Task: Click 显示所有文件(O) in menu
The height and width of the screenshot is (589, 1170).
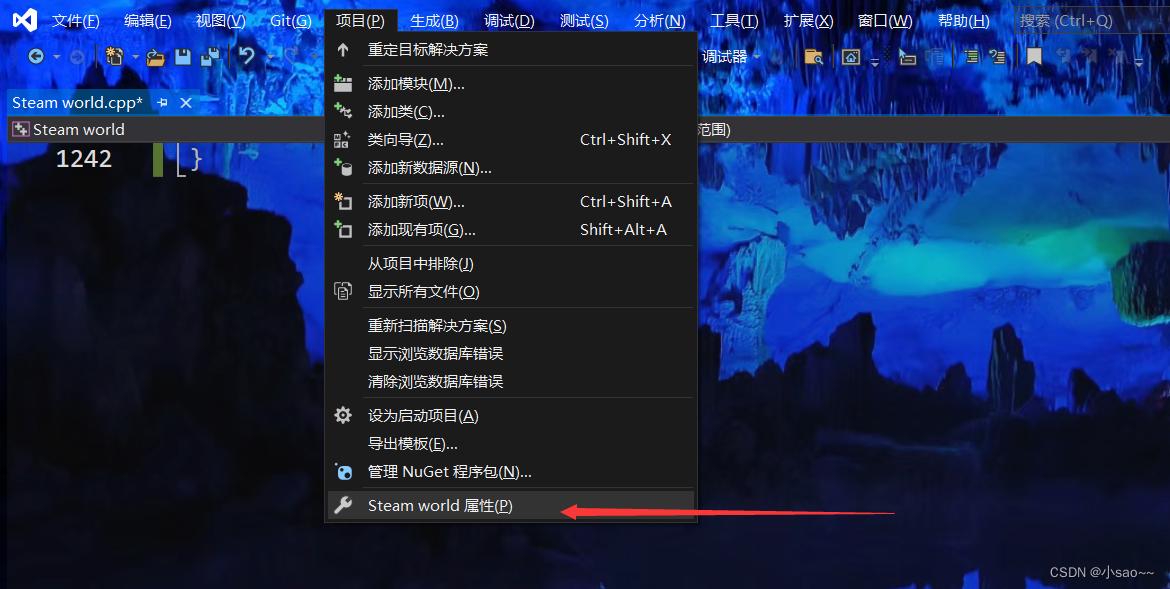Action: point(423,292)
